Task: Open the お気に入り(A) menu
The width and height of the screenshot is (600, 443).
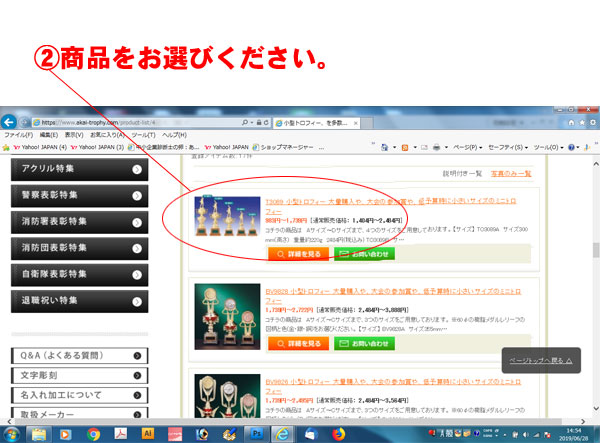Action: pos(105,134)
